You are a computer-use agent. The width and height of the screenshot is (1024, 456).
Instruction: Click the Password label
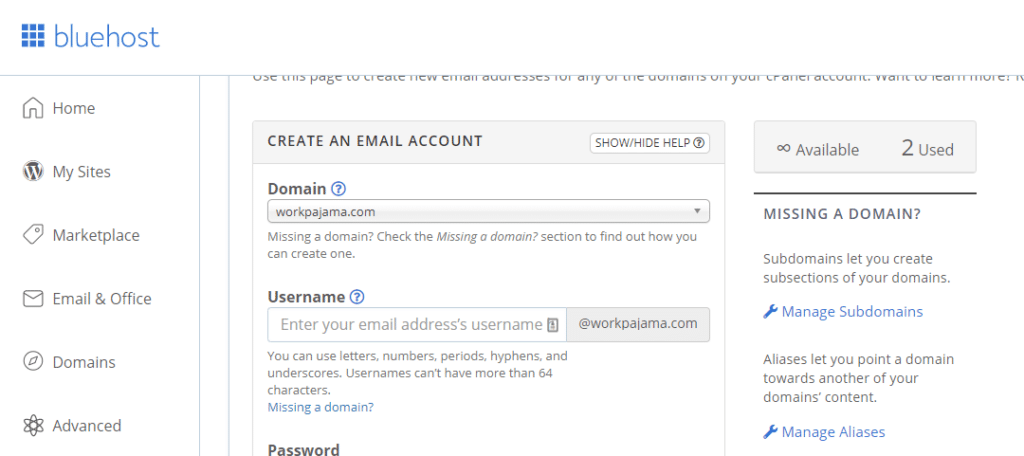304,449
